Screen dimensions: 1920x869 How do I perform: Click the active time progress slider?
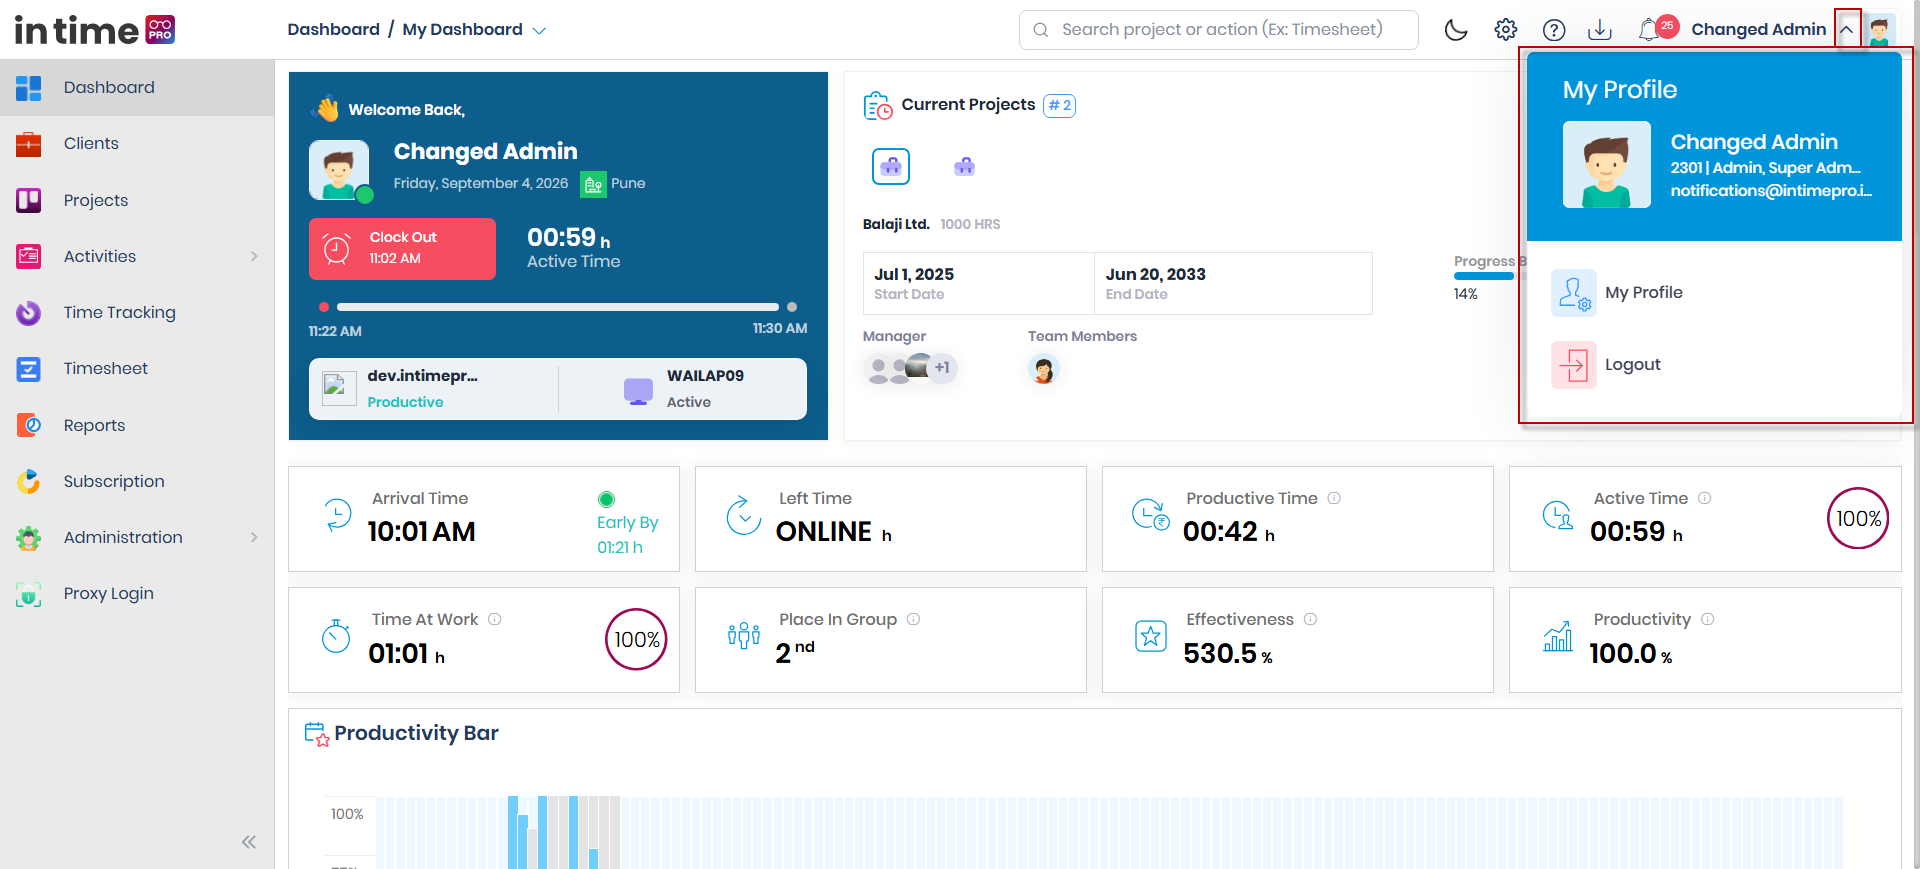tap(558, 307)
